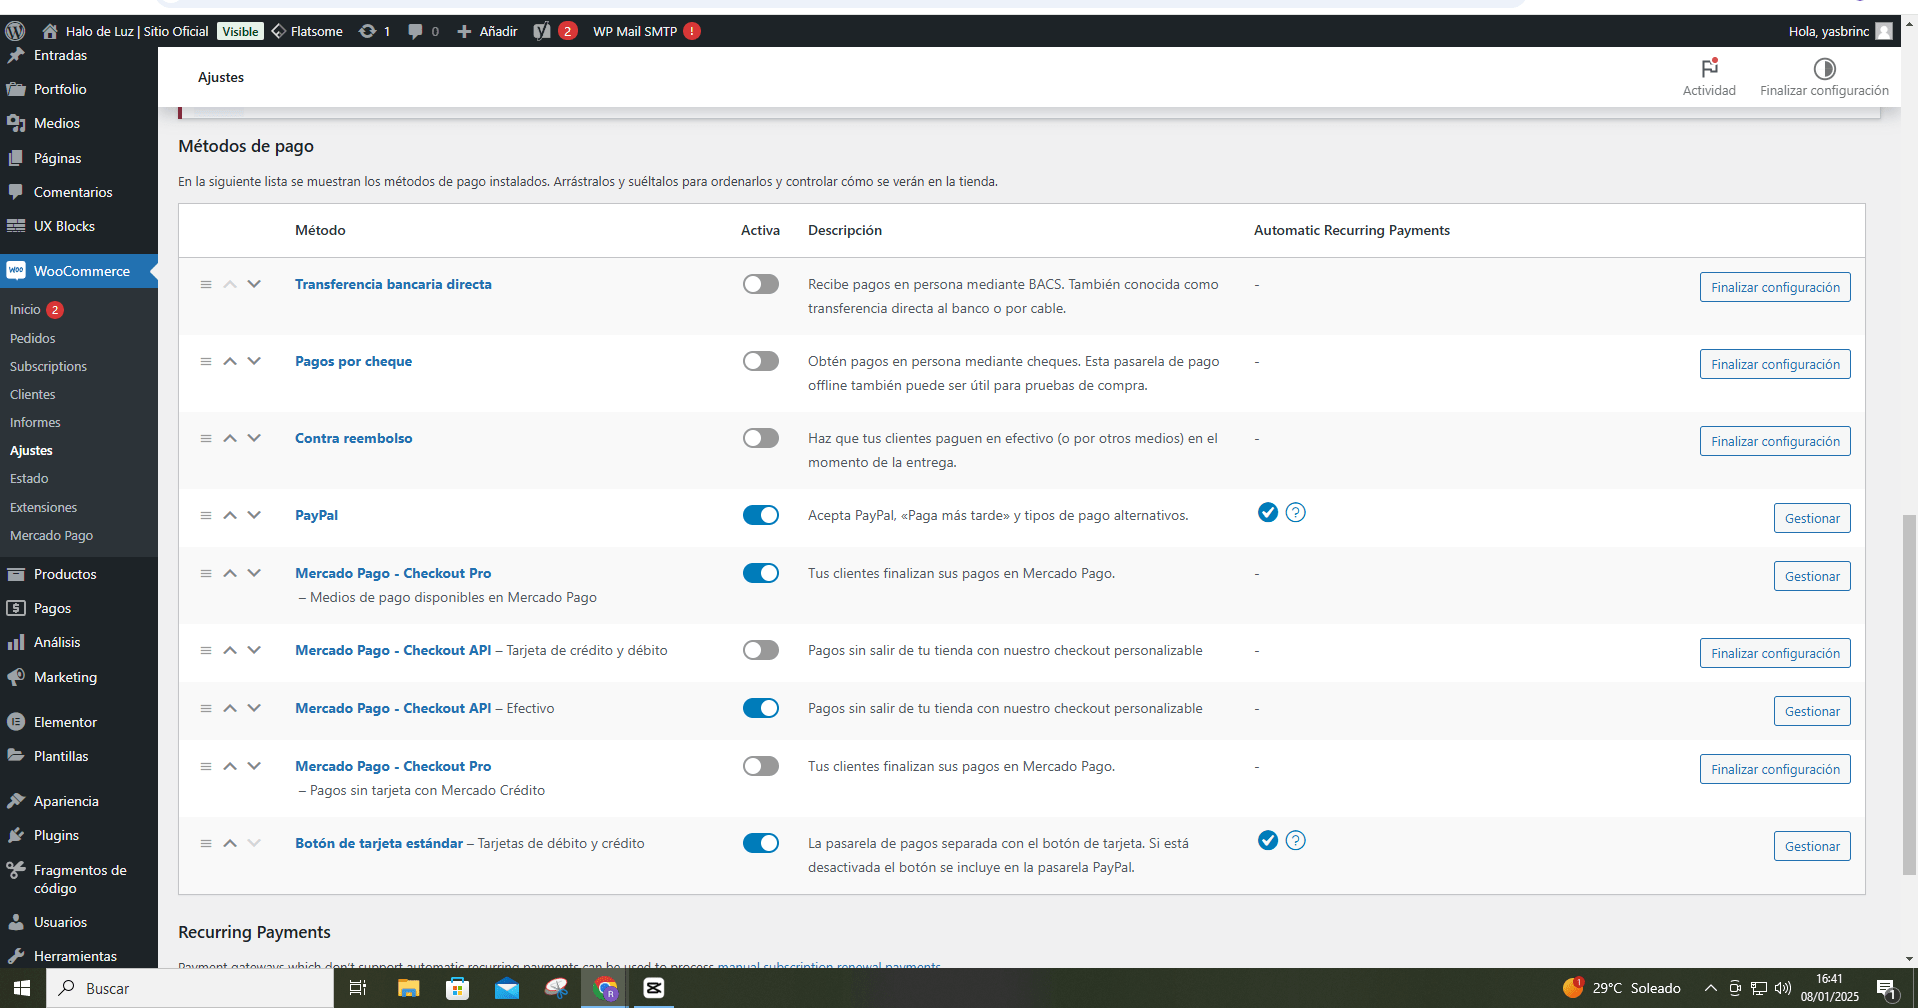
Task: Click Finalizar configuración for Mercado Crédito row
Action: 1775,769
